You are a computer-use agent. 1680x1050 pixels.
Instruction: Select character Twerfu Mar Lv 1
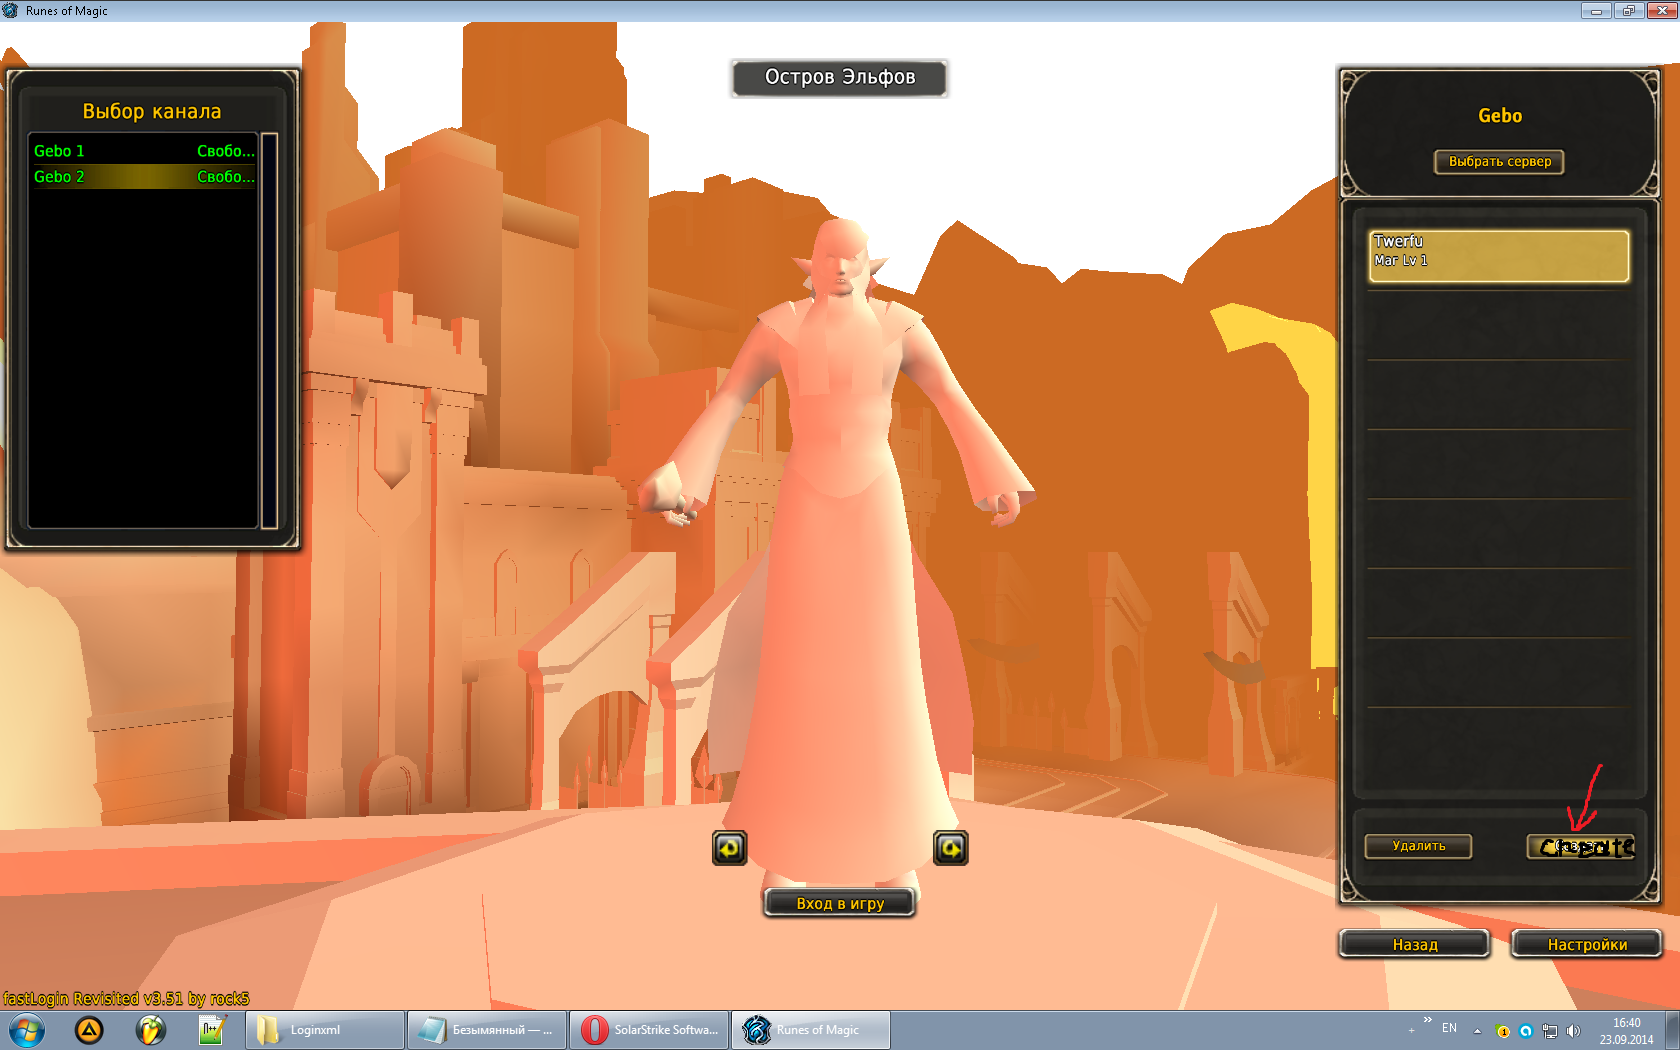1498,256
